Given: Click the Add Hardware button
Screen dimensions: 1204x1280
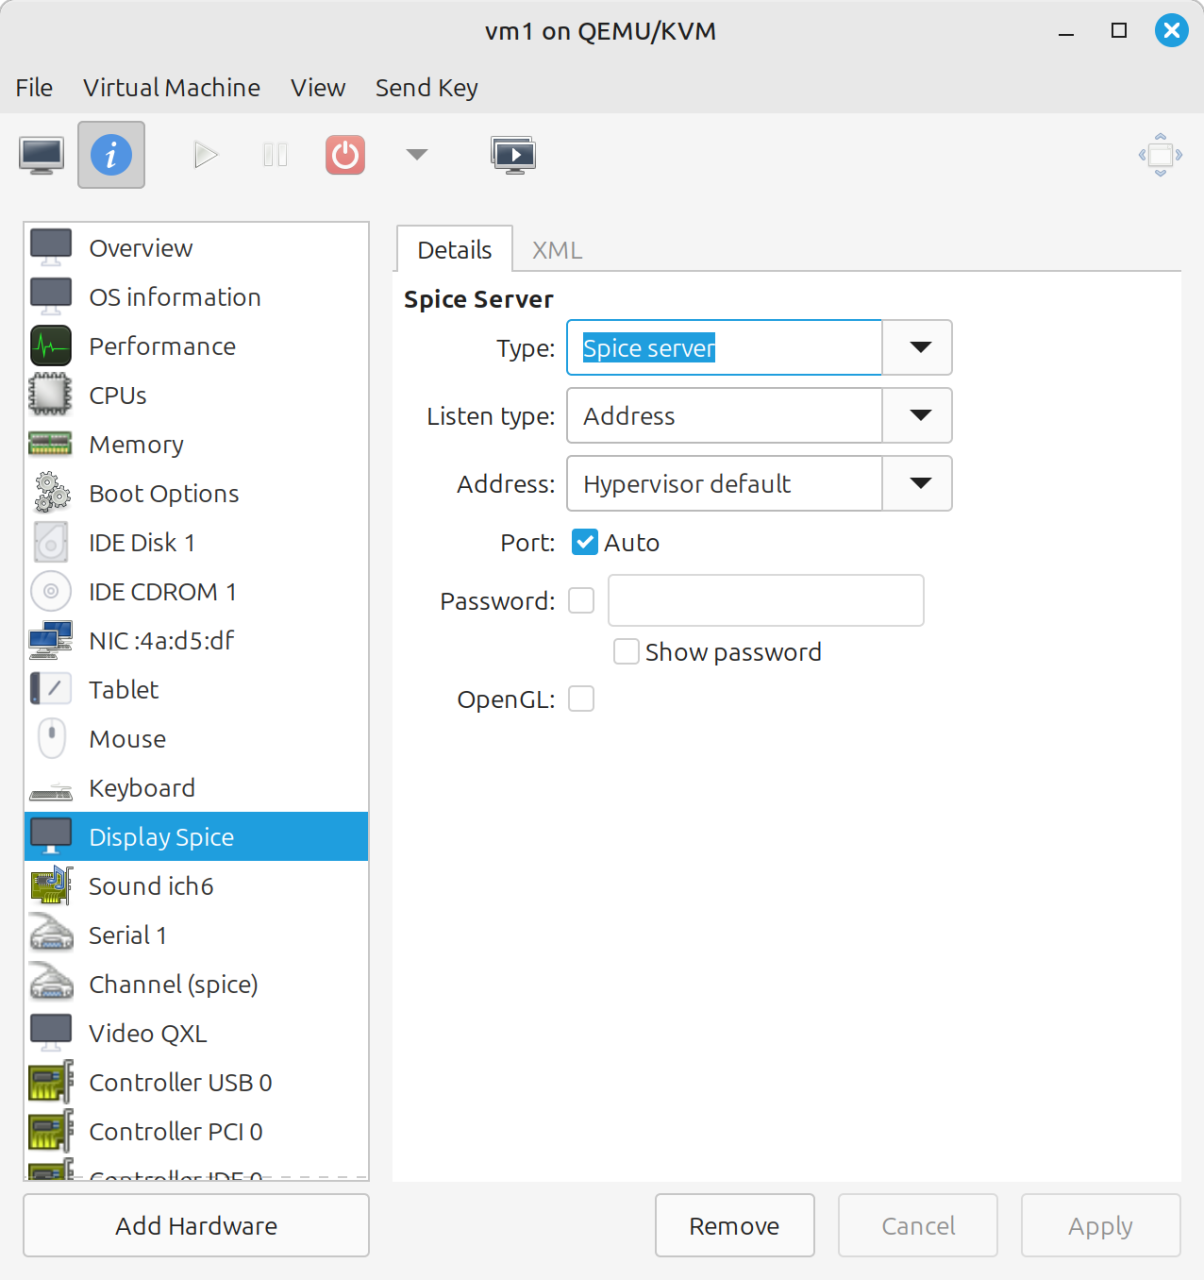Looking at the screenshot, I should (196, 1225).
